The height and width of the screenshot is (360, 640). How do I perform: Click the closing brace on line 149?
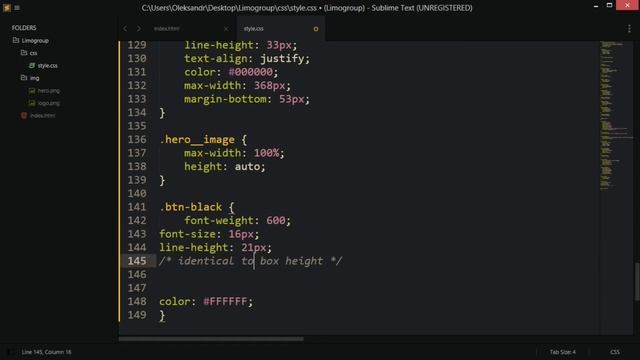point(162,315)
